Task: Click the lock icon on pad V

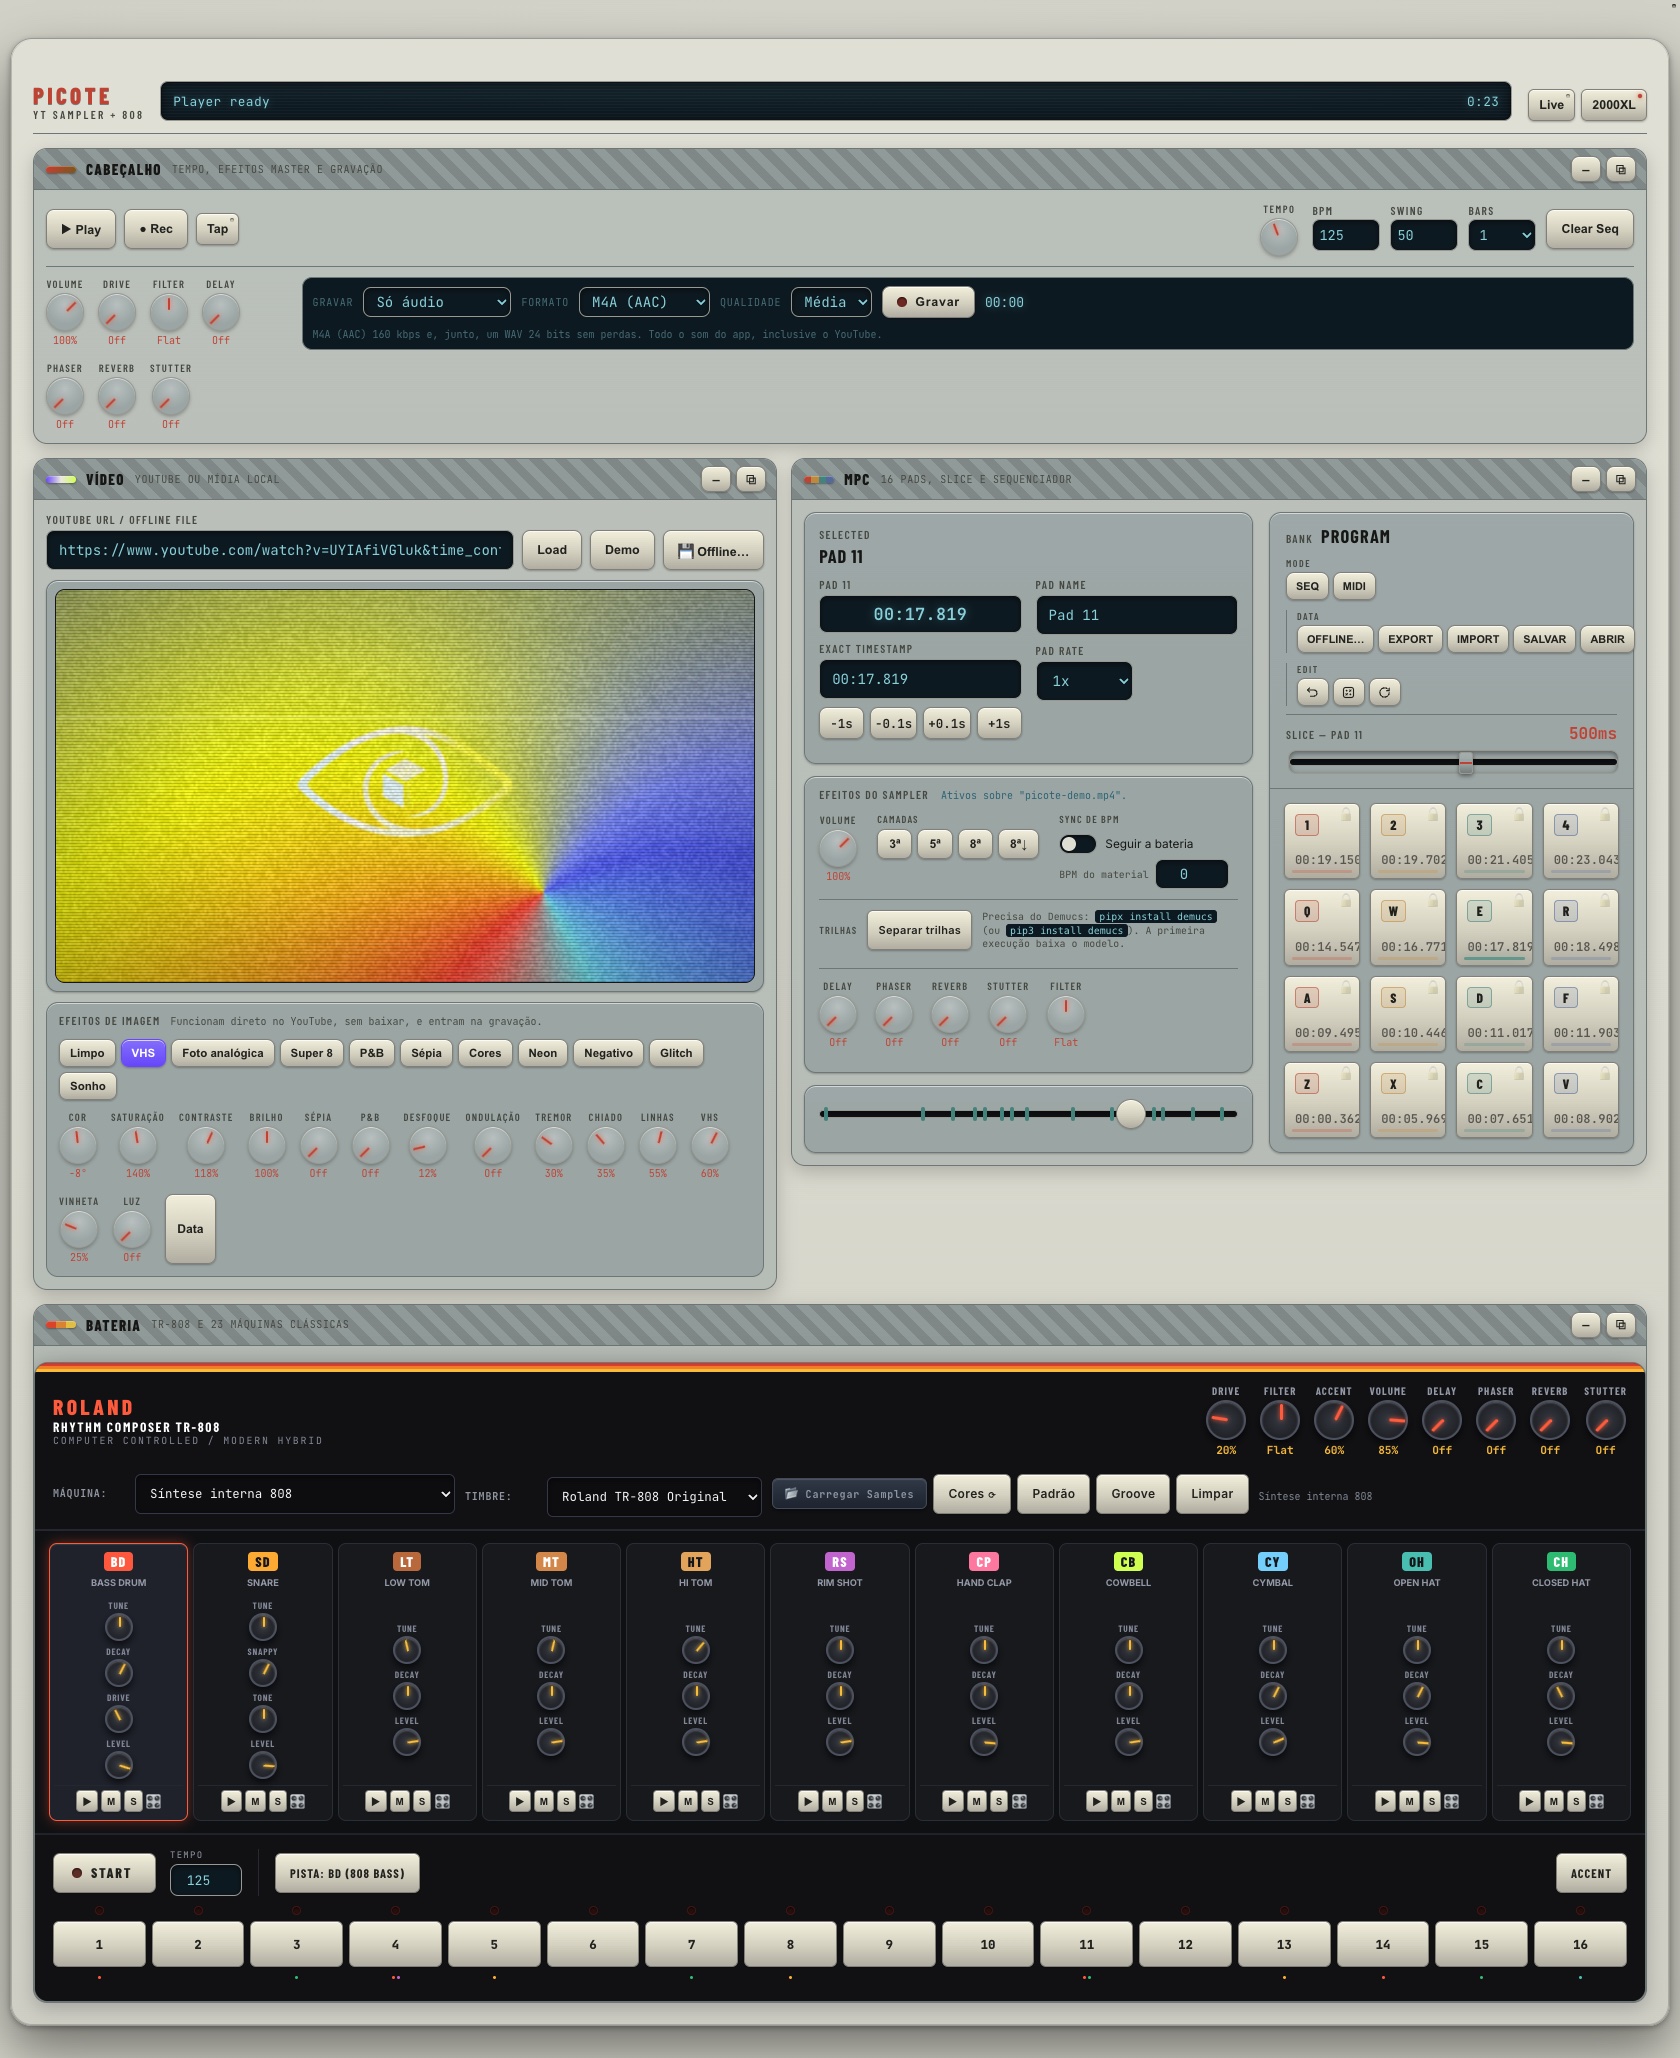Action: pyautogui.click(x=1606, y=1072)
